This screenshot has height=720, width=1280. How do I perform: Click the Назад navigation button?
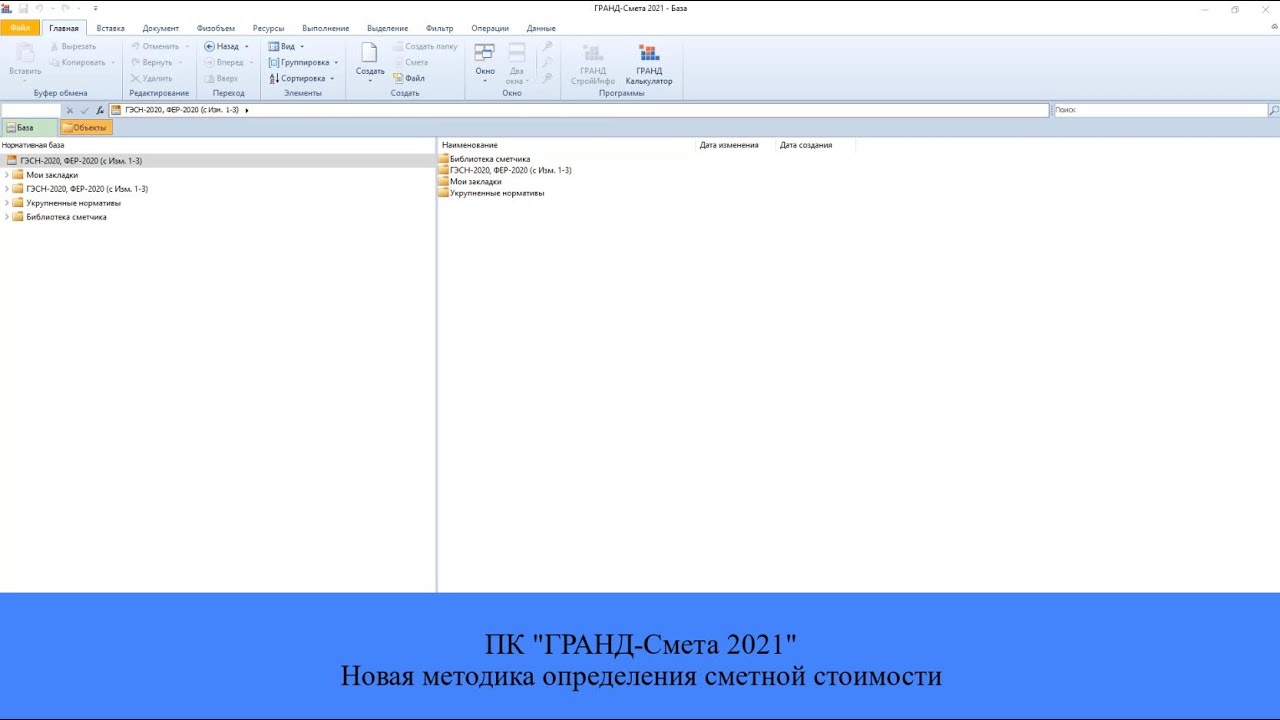[222, 46]
